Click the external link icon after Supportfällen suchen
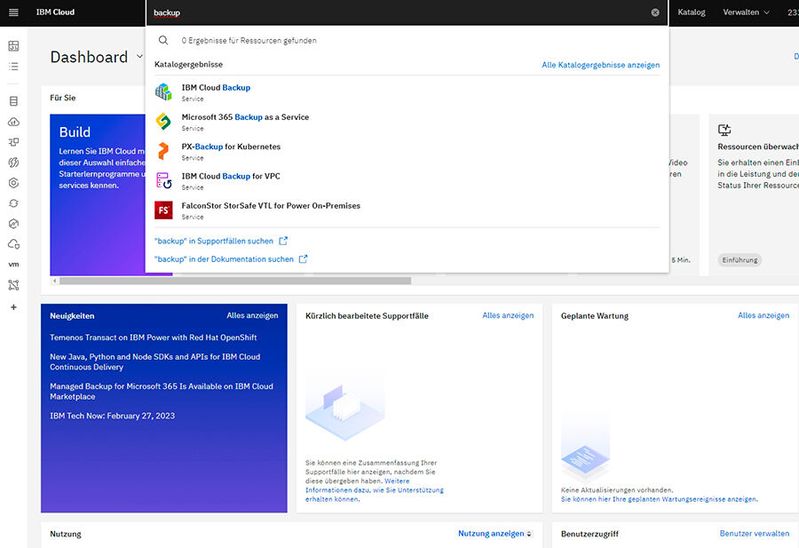Image resolution: width=799 pixels, height=548 pixels. click(283, 241)
